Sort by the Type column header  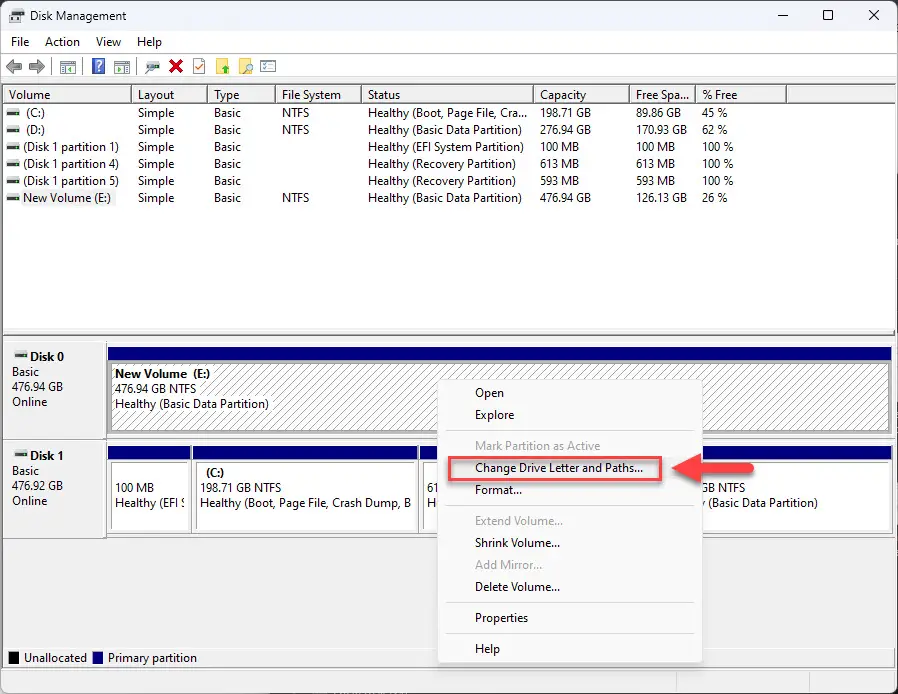[x=241, y=94]
